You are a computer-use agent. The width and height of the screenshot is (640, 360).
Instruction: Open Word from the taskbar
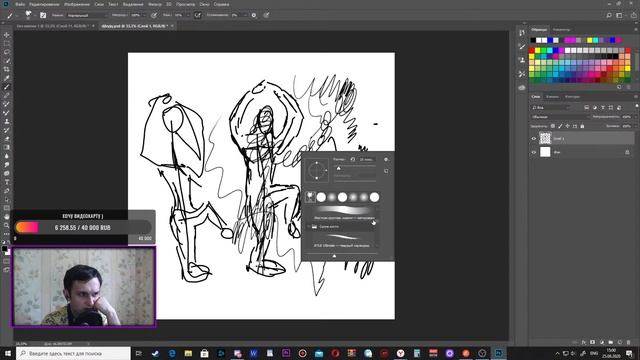[x=253, y=353]
